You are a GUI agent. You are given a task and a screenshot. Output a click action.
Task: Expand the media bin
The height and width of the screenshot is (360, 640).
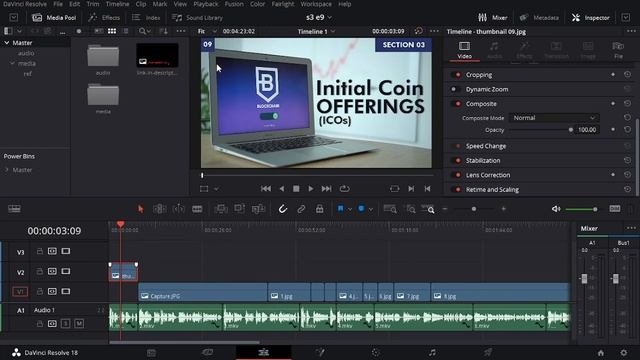tap(12, 63)
